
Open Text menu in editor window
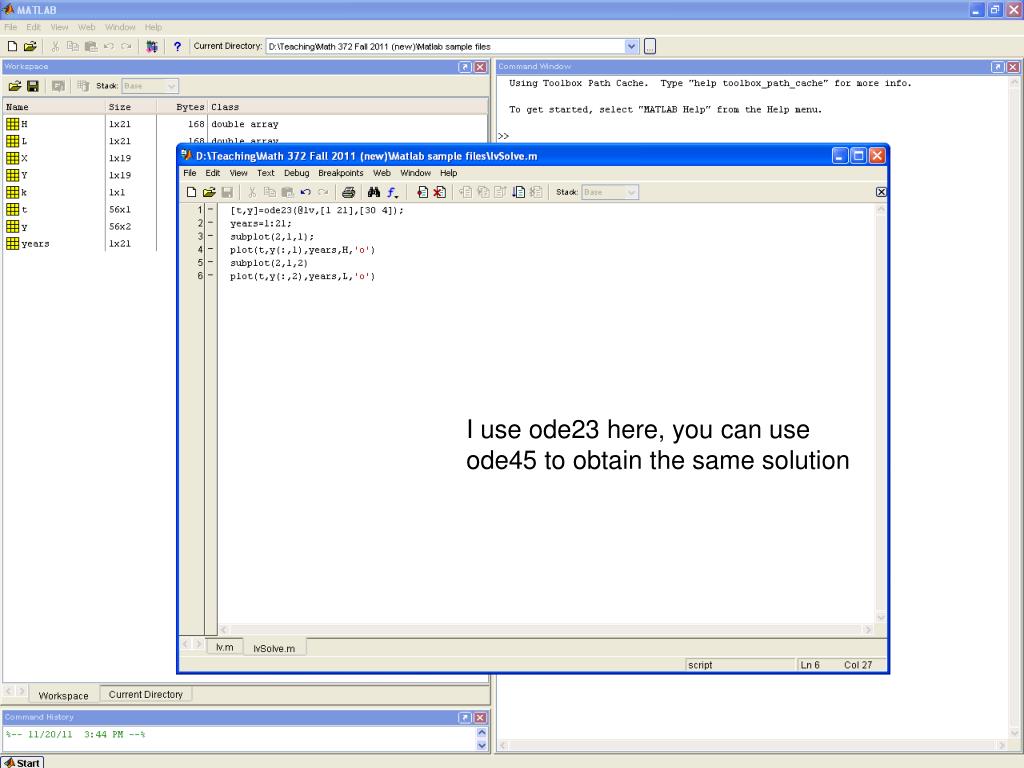[x=265, y=173]
